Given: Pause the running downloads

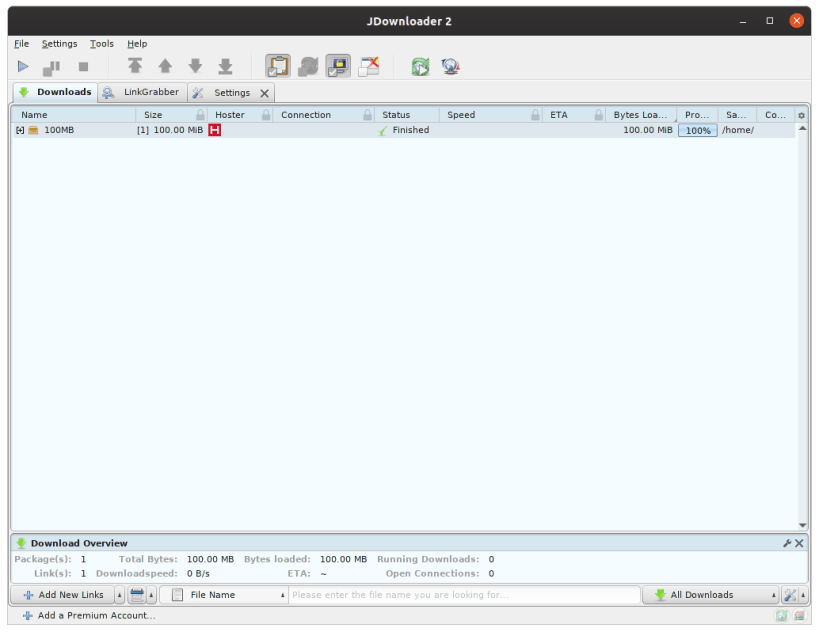Looking at the screenshot, I should click(x=50, y=66).
